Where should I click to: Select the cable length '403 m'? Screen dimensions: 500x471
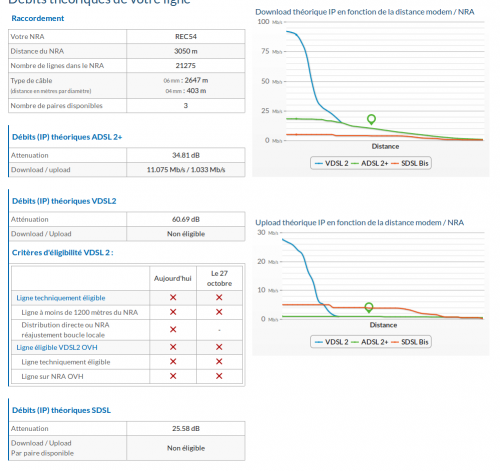coord(196,91)
